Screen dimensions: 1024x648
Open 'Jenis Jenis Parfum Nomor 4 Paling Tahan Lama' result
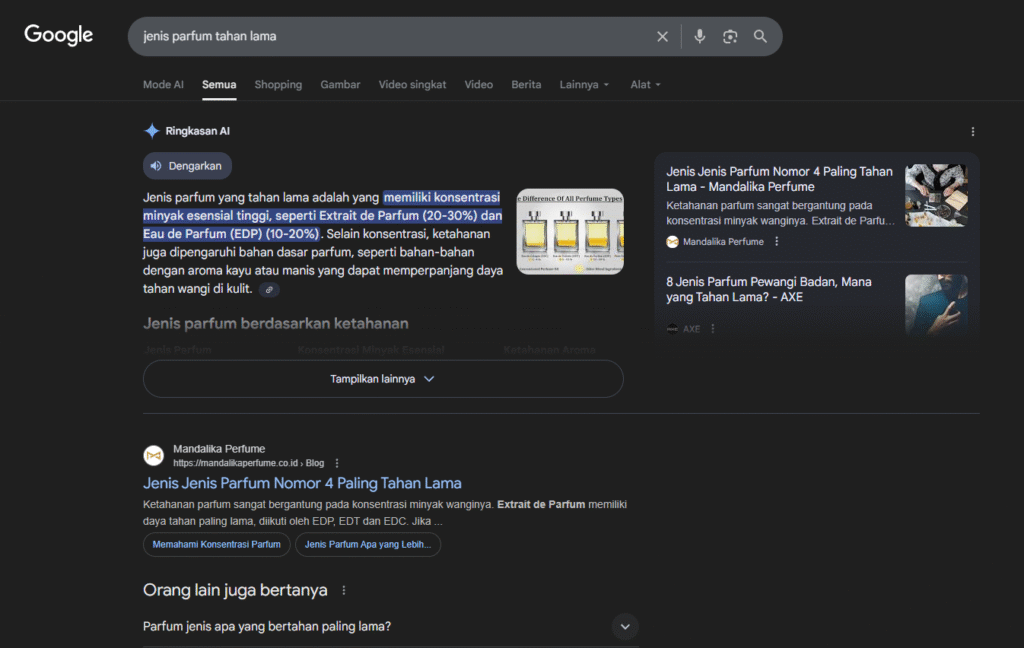[x=302, y=483]
